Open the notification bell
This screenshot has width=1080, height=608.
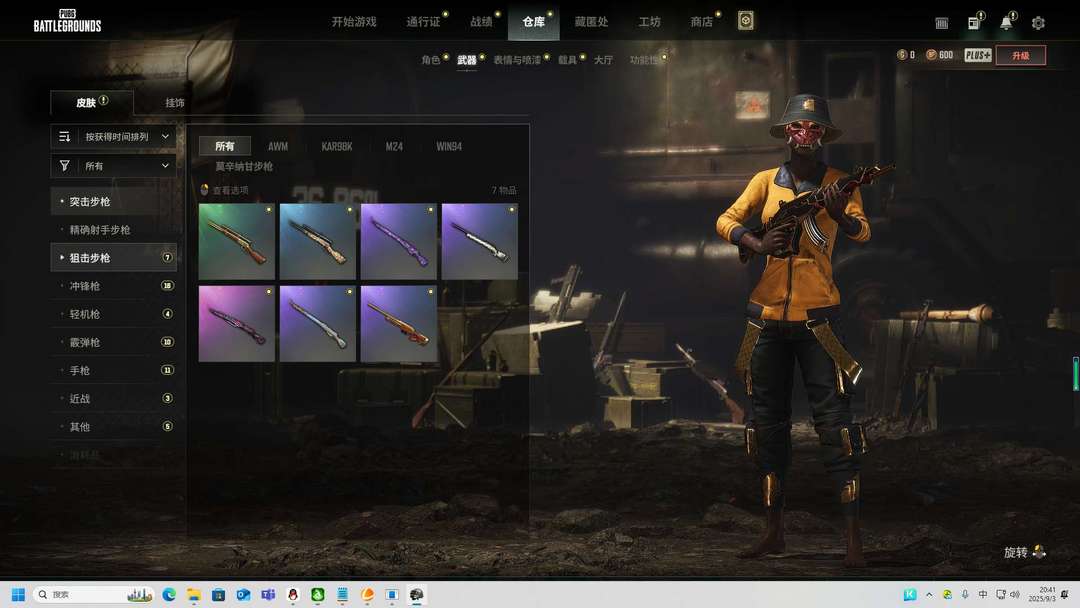(1006, 23)
